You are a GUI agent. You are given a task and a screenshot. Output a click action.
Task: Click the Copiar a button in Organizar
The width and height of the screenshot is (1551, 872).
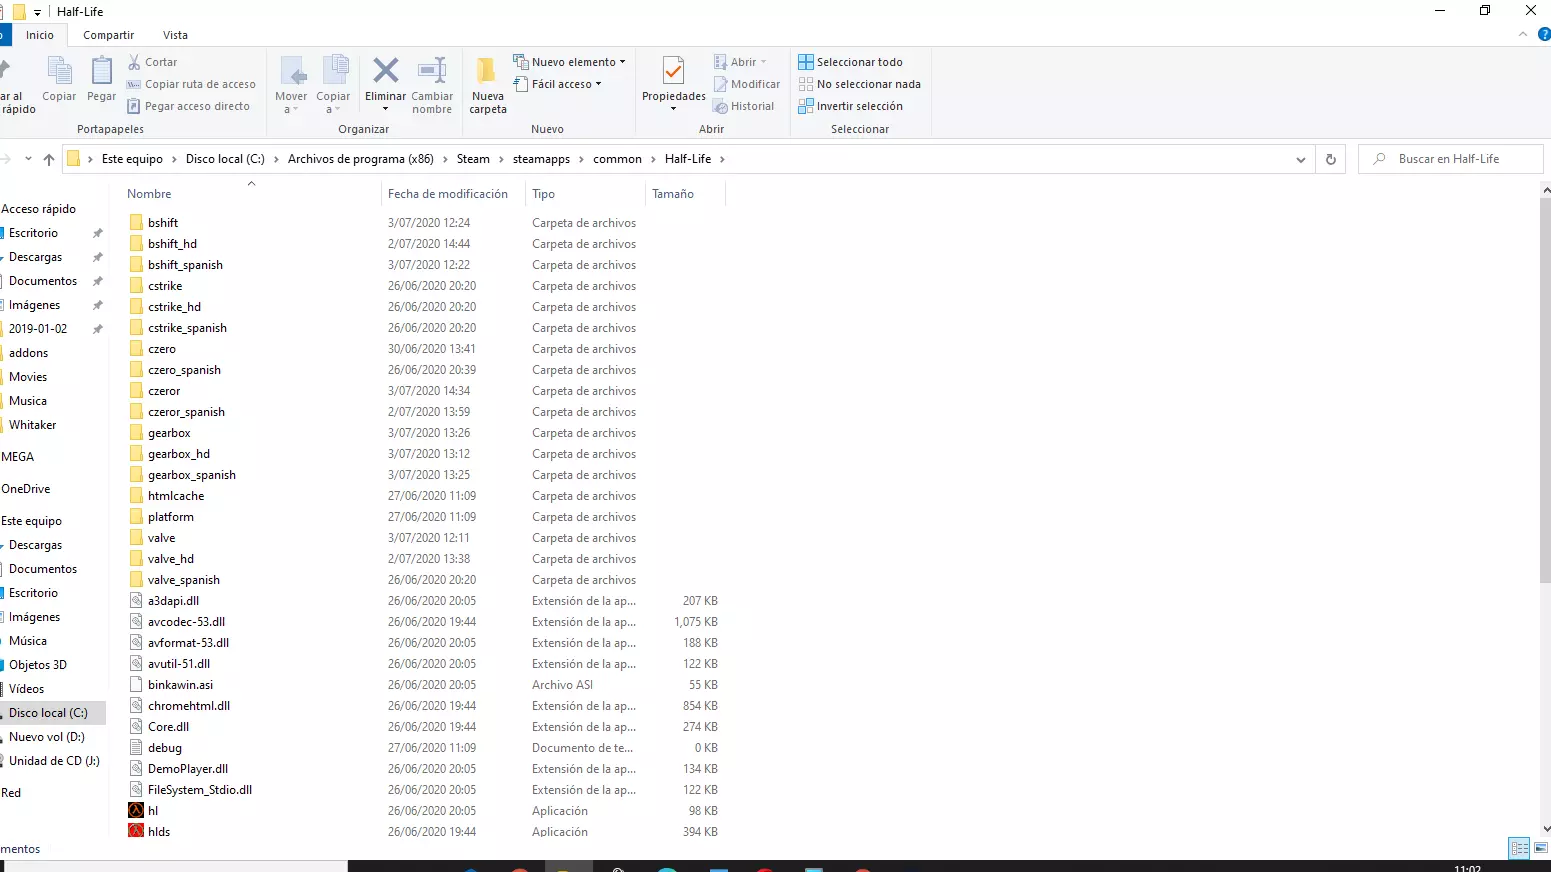[x=333, y=85]
